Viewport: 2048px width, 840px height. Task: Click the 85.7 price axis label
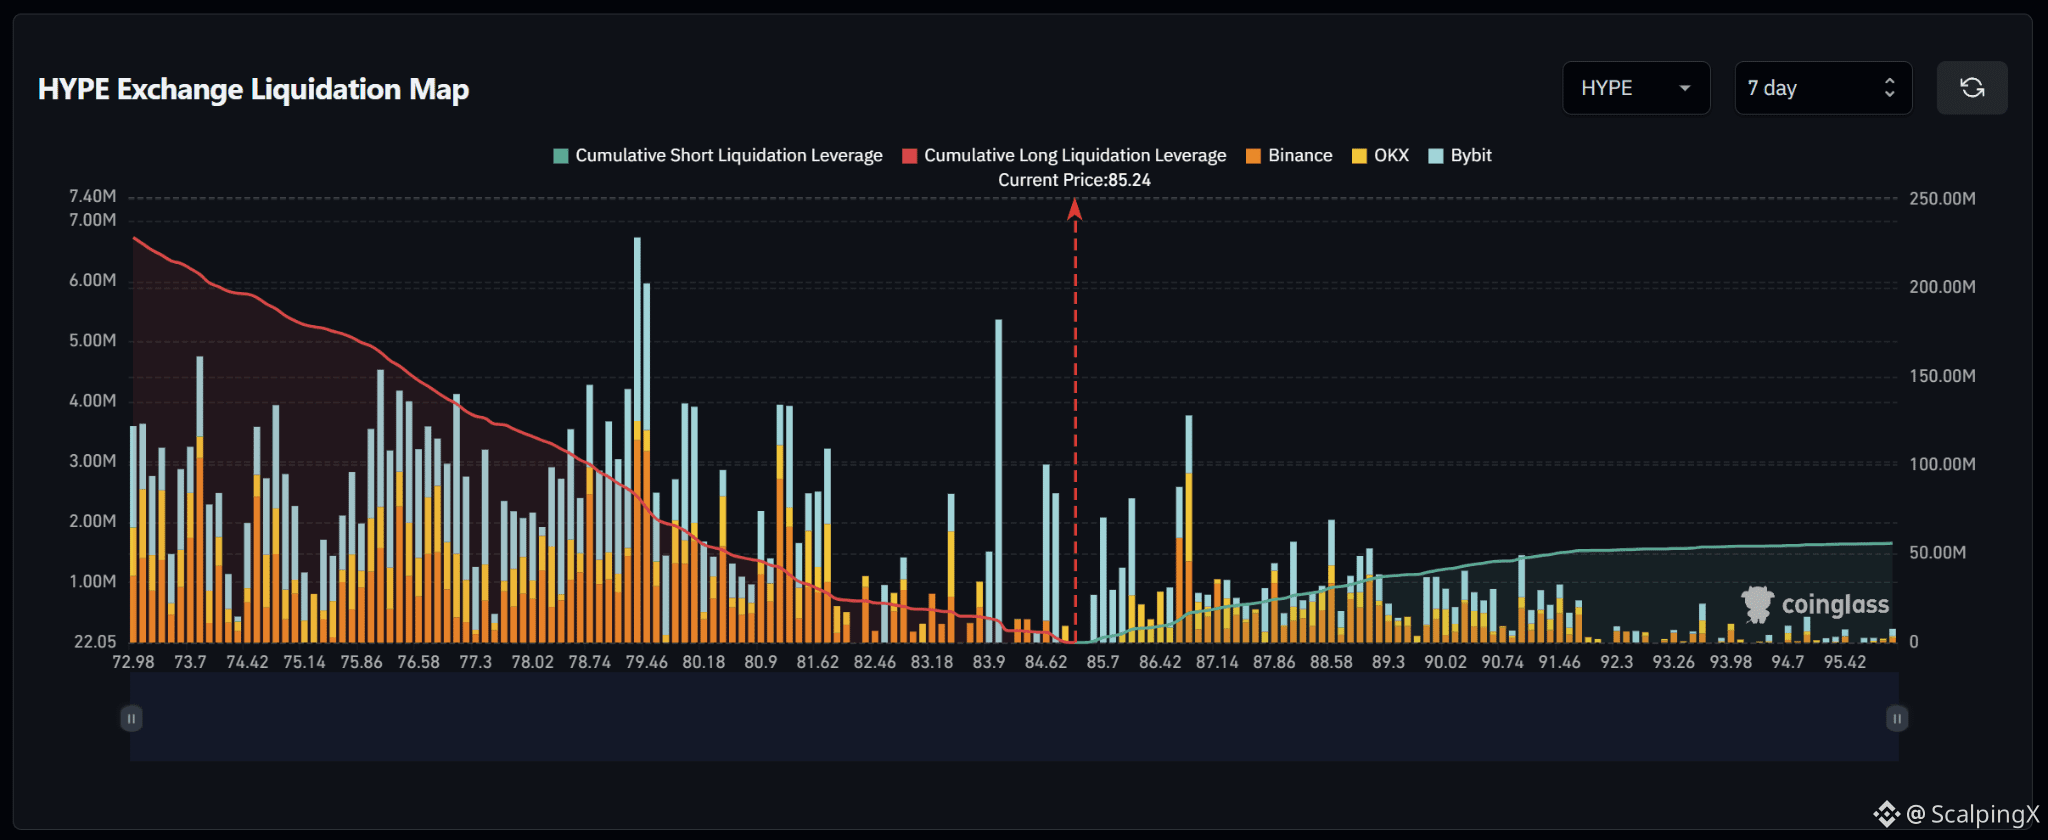pos(1102,662)
